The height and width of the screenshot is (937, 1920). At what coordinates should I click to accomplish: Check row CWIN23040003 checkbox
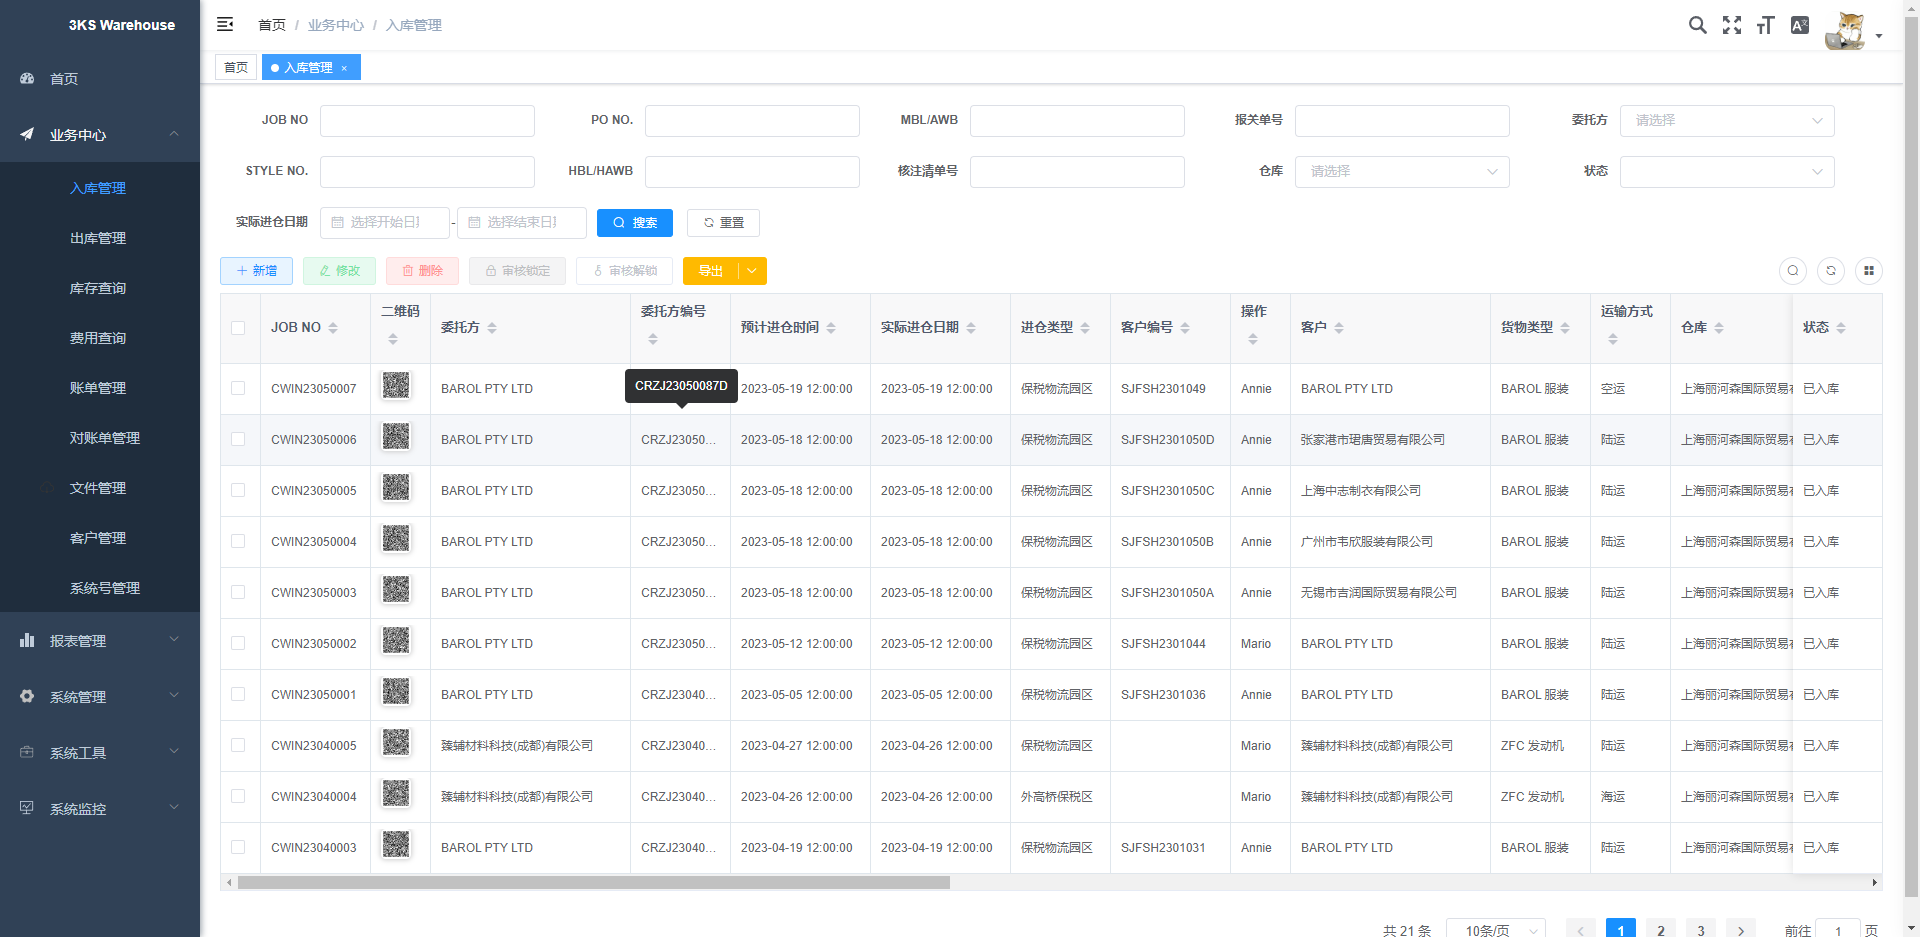238,847
